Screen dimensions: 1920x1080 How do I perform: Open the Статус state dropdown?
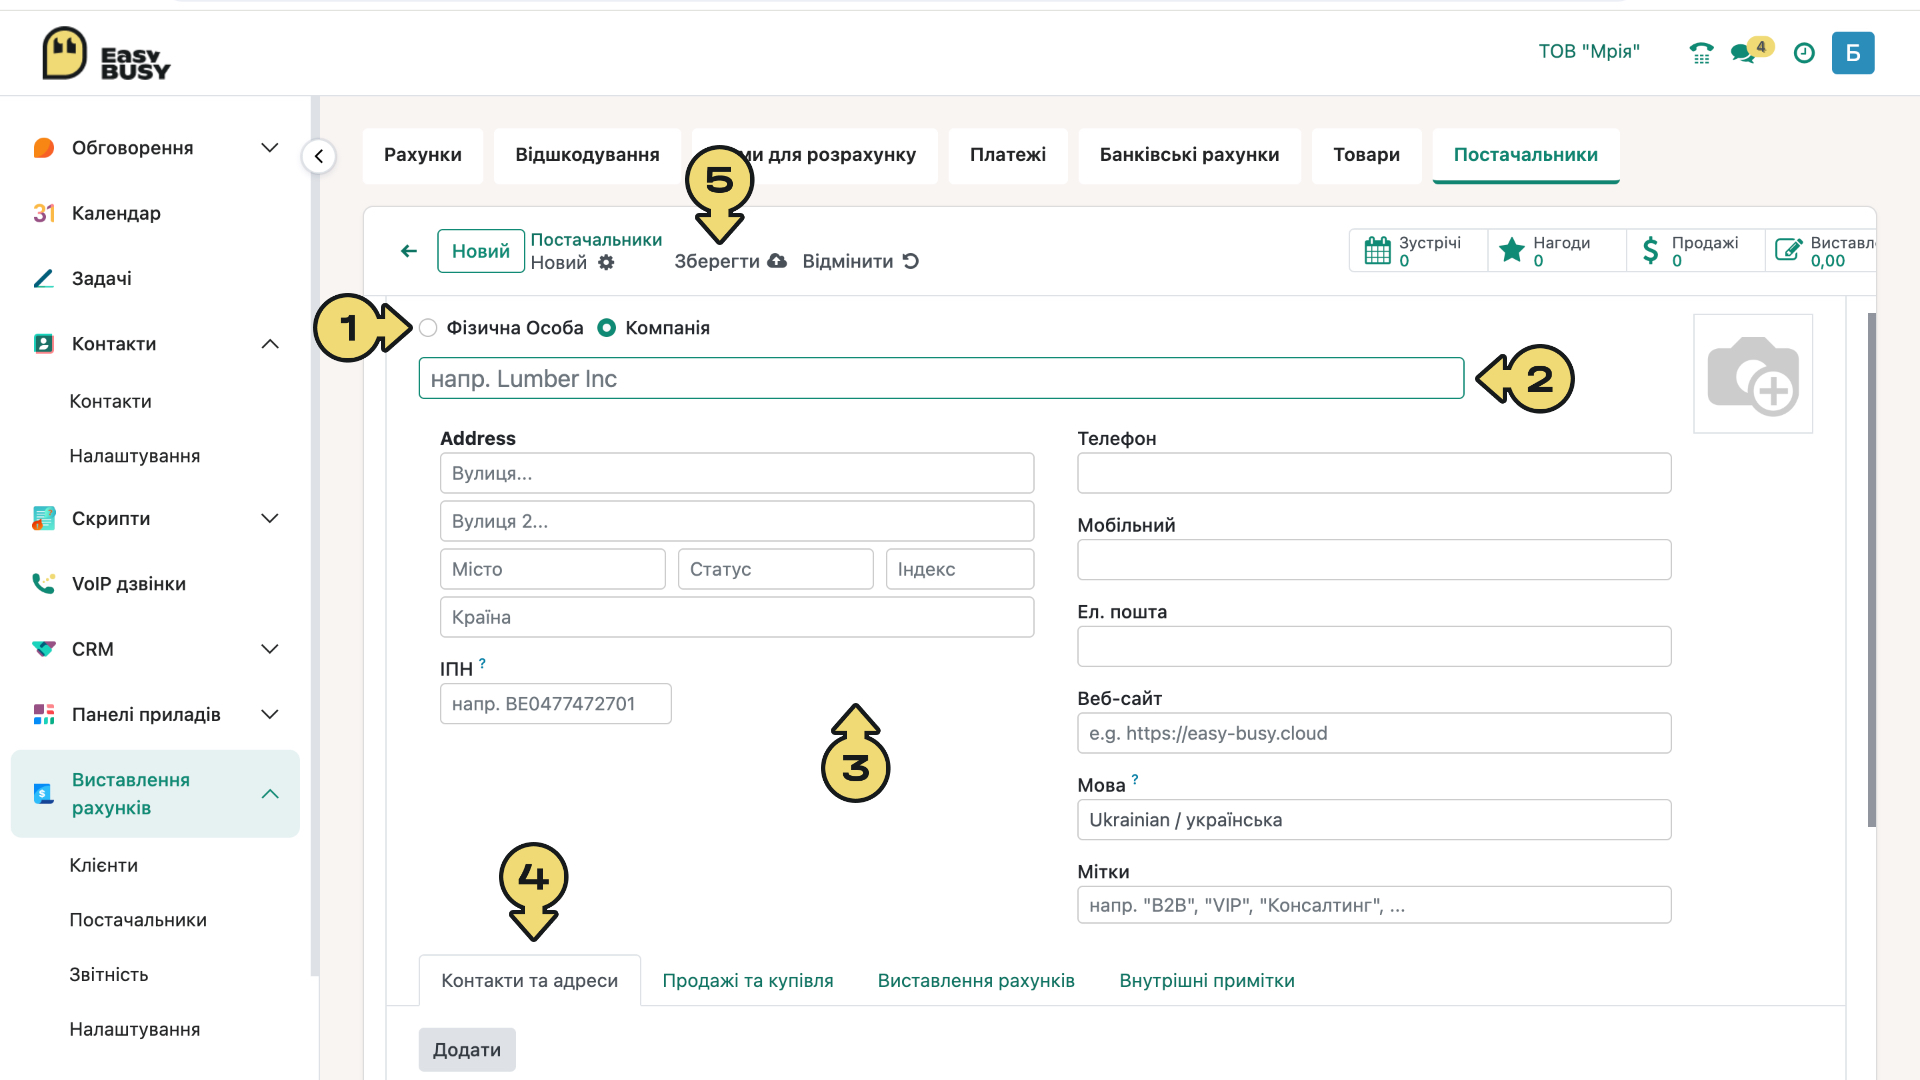[776, 569]
